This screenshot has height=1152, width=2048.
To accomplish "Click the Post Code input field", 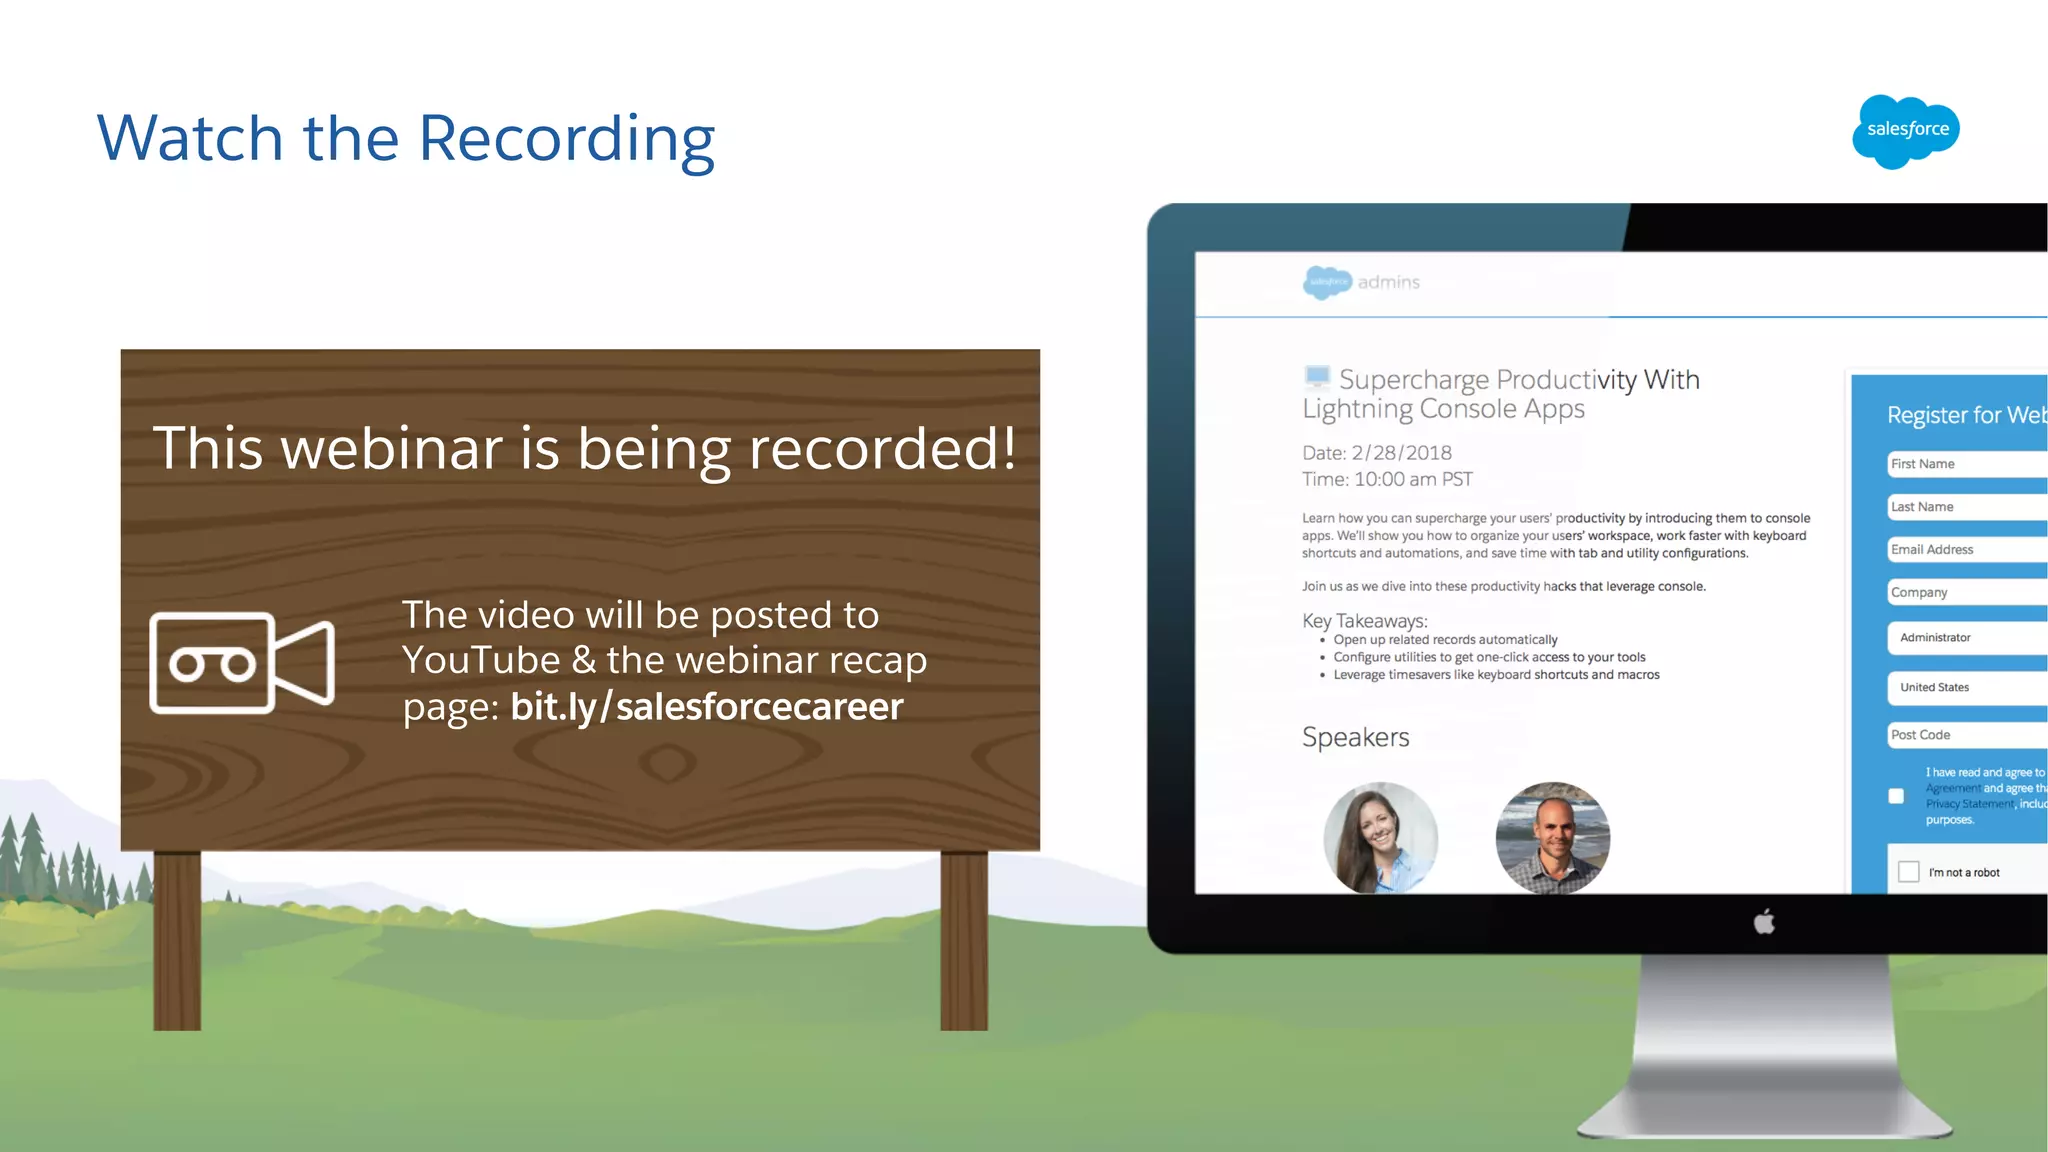I will (1967, 735).
